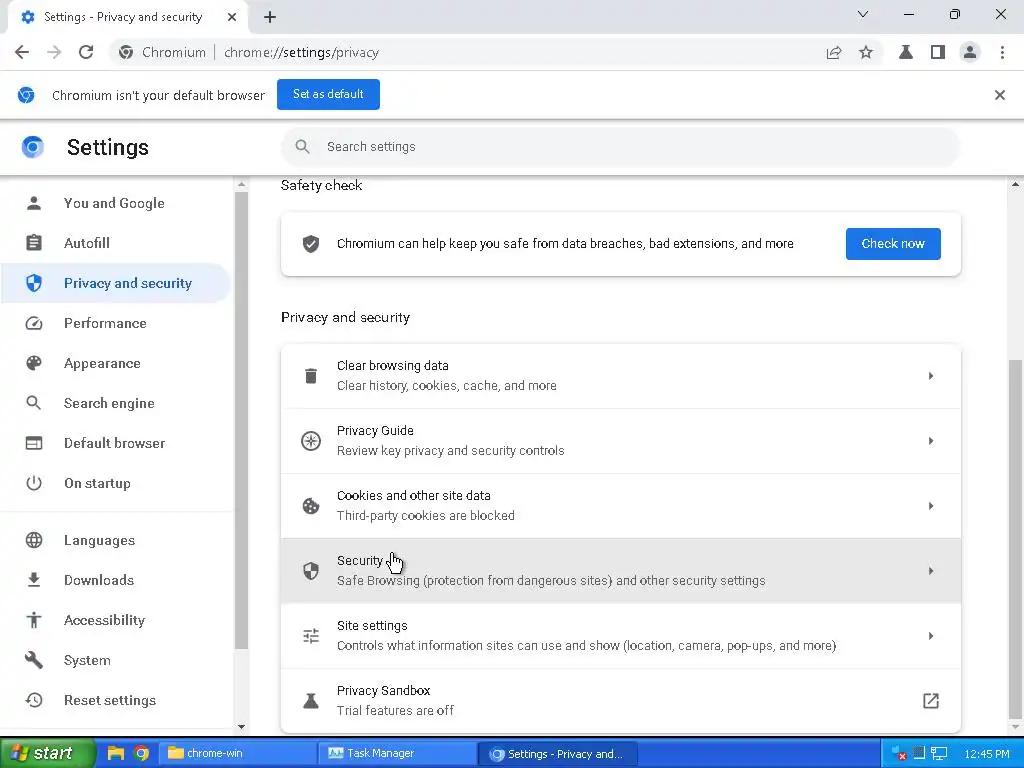Click the site info Chromium chip
The height and width of the screenshot is (768, 1024).
(x=163, y=52)
